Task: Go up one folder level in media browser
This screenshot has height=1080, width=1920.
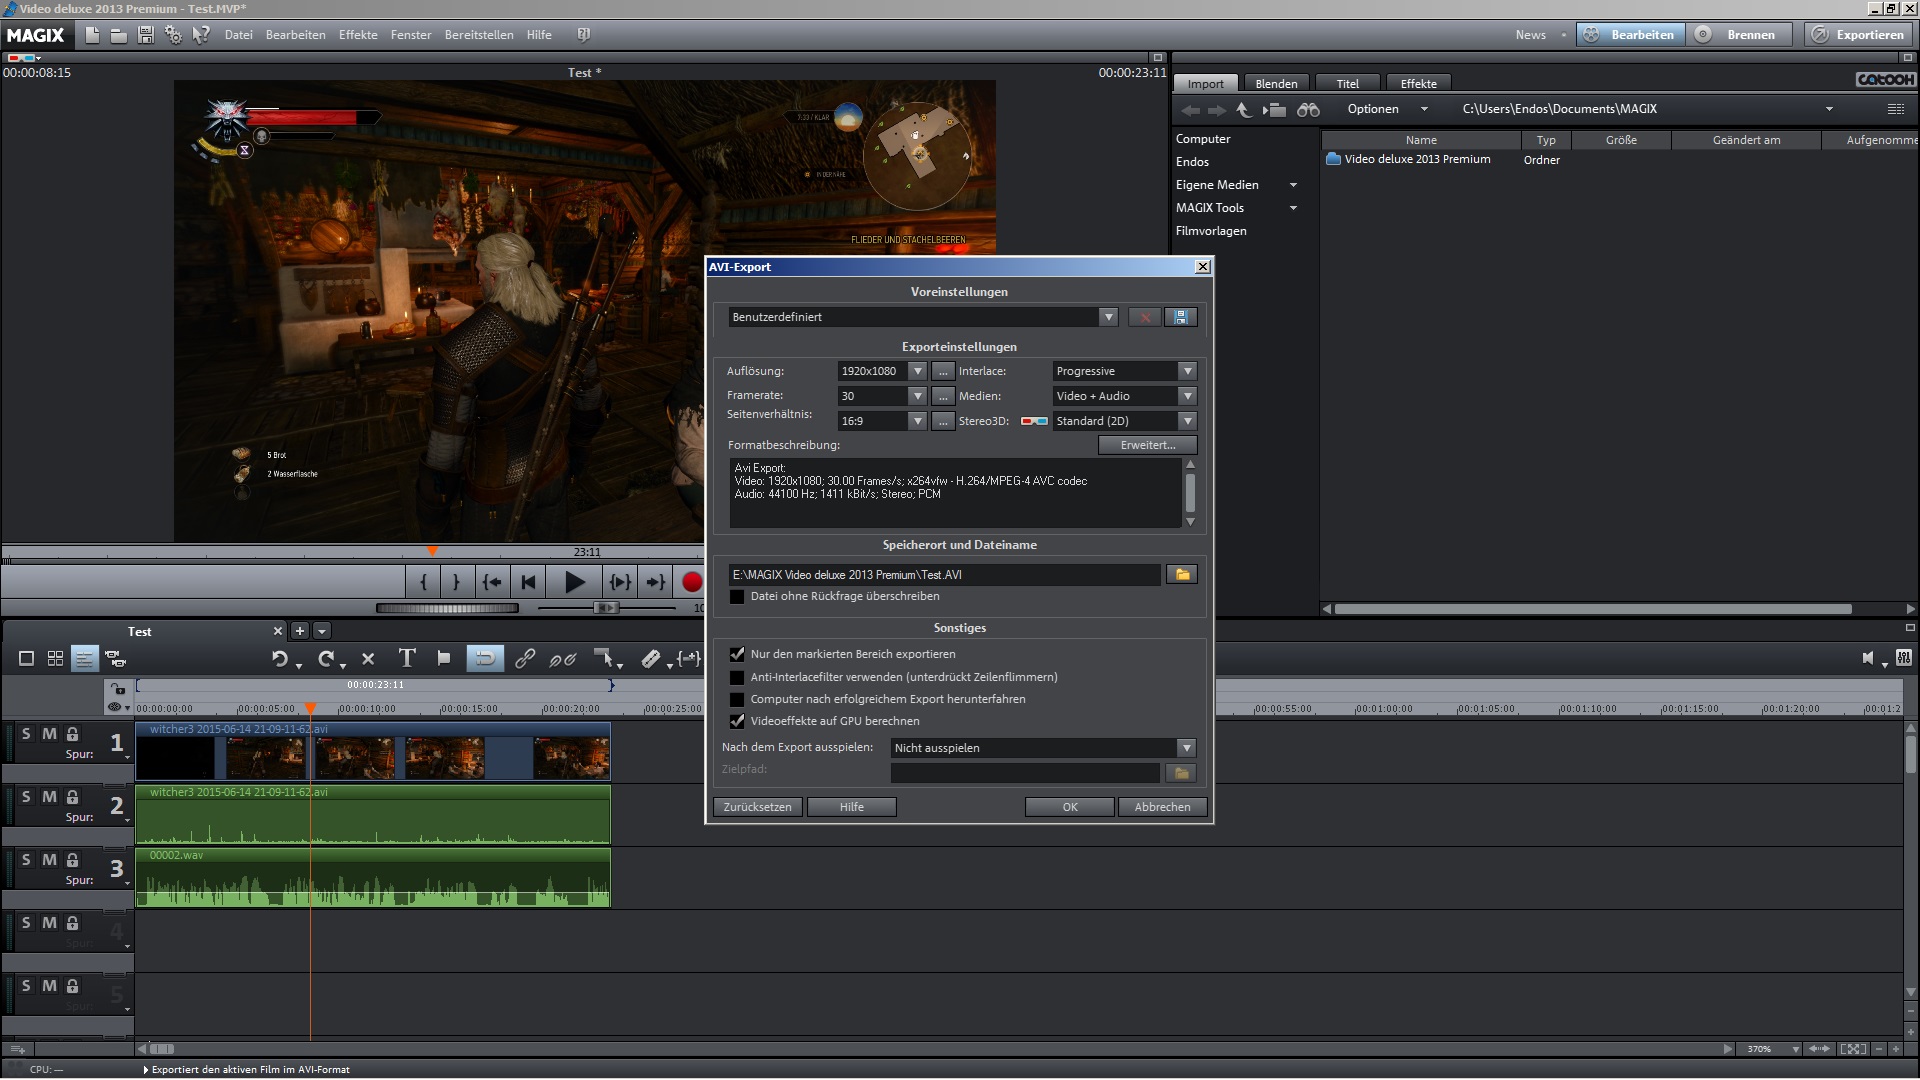Action: pos(1244,109)
